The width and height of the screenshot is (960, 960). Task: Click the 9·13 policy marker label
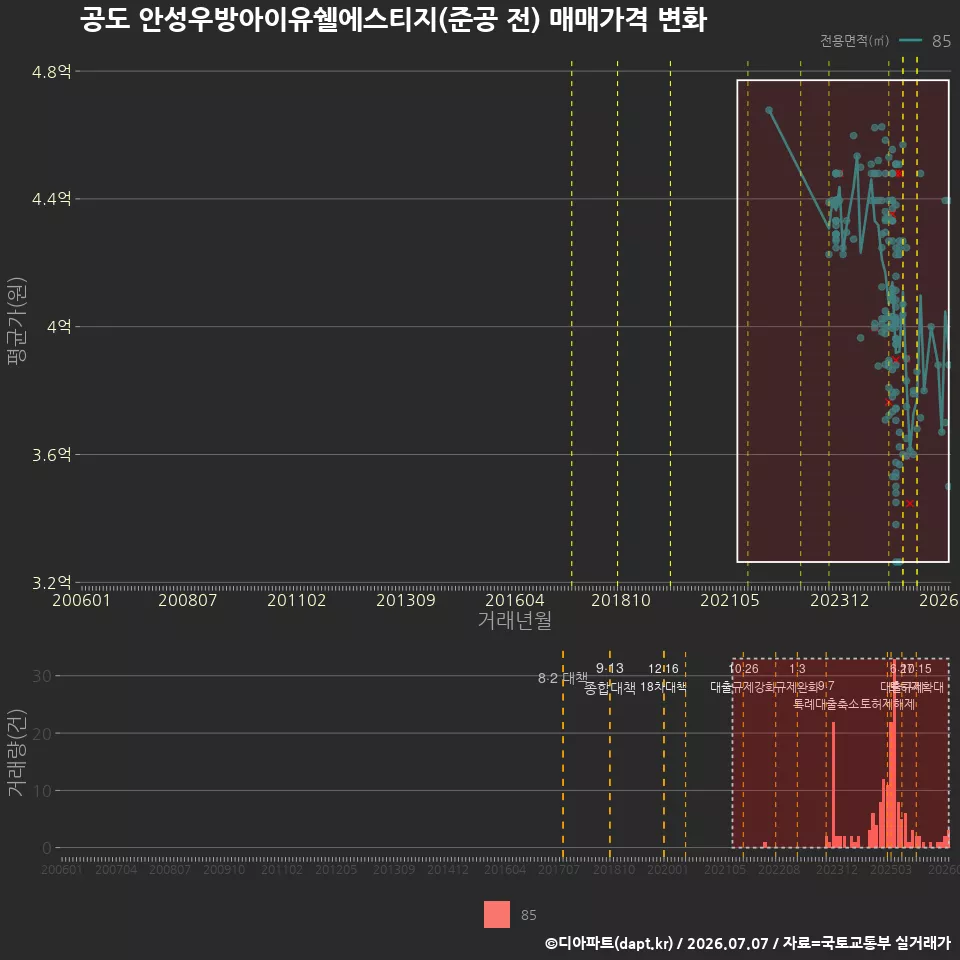click(x=610, y=668)
